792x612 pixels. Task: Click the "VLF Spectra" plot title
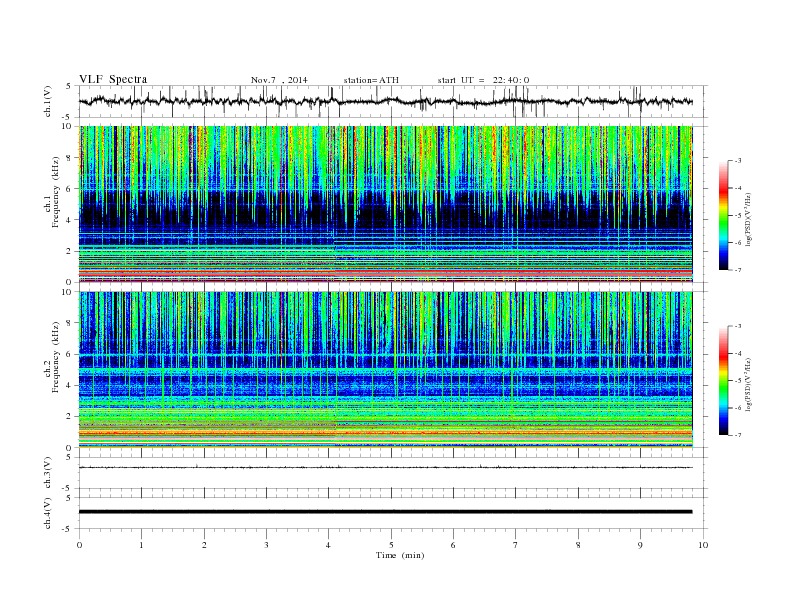(x=113, y=79)
